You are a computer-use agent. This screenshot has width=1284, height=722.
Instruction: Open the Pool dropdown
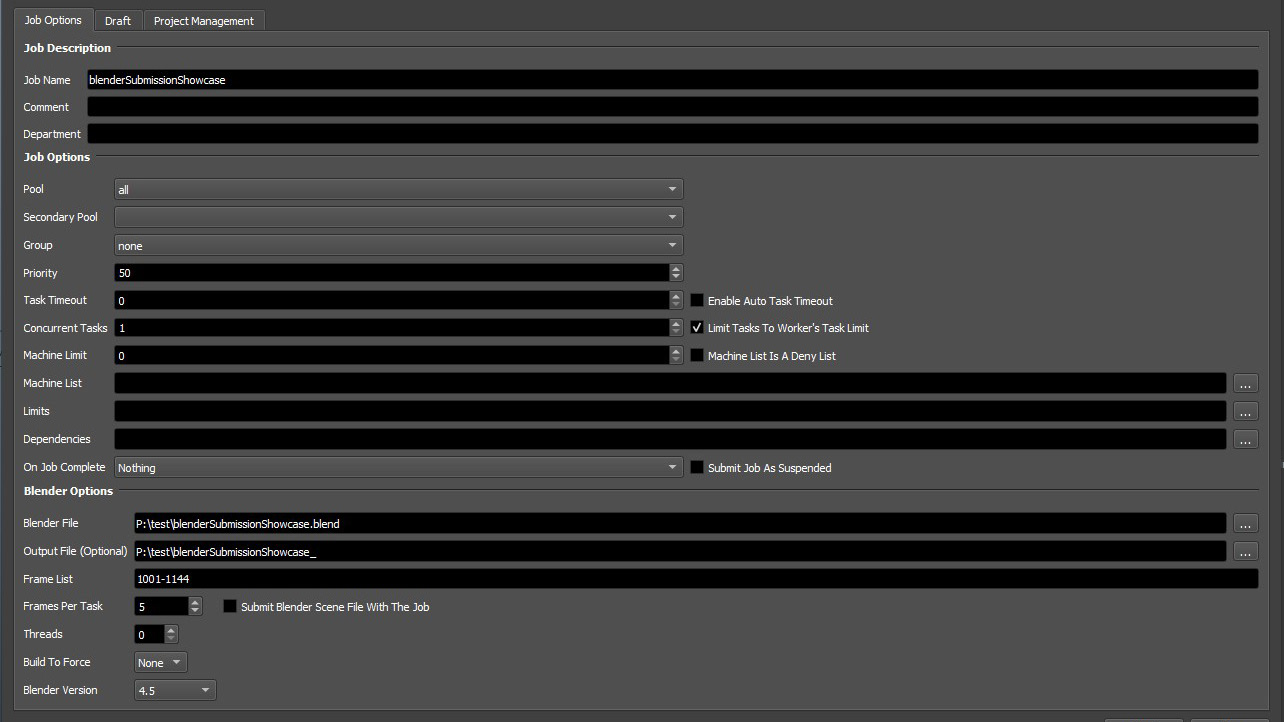[399, 189]
